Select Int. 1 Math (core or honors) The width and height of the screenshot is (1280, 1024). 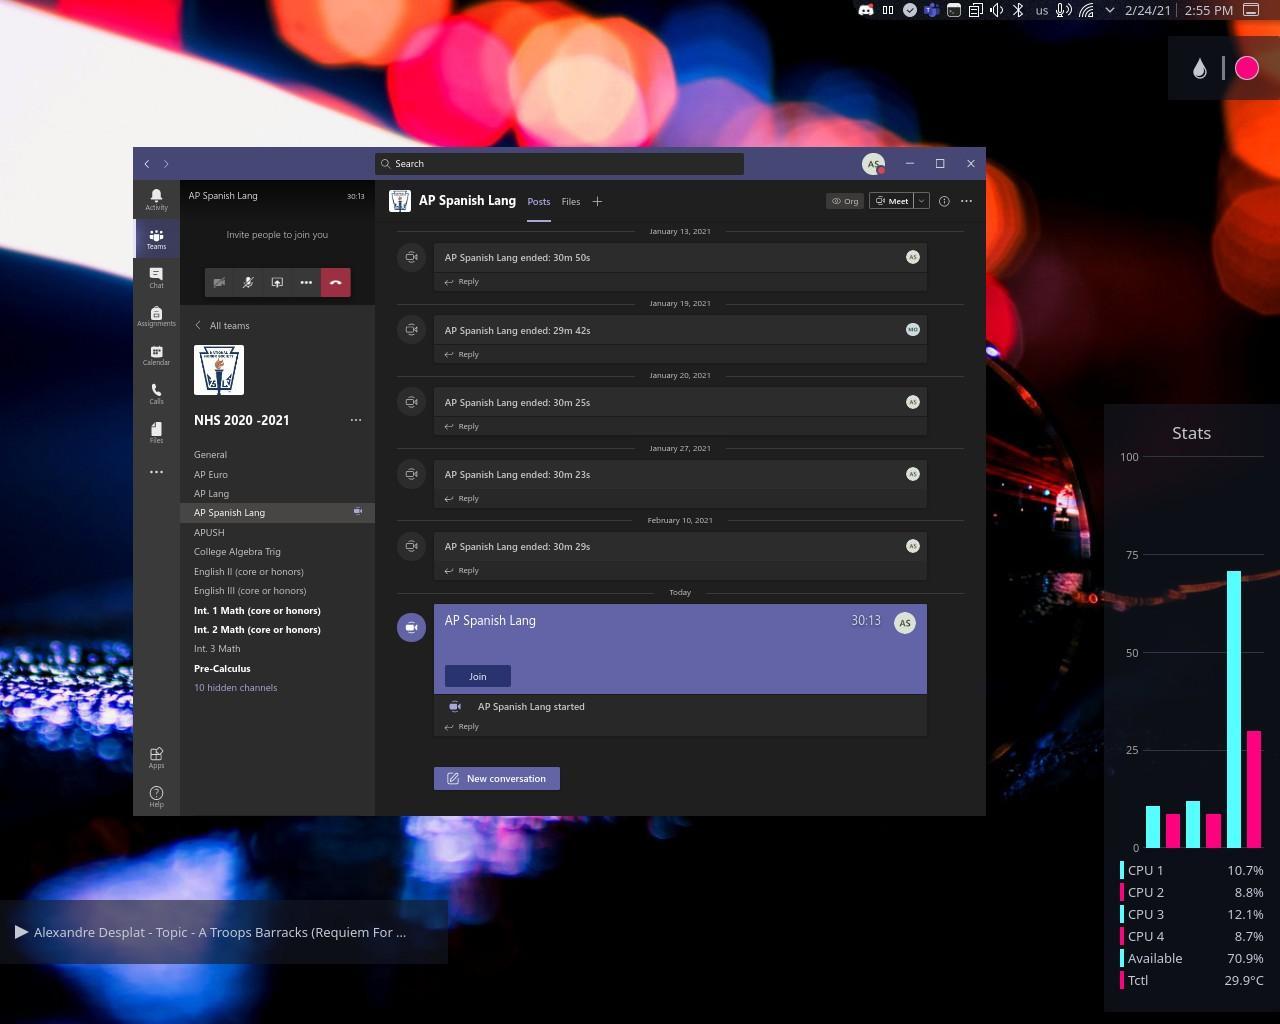point(277,610)
